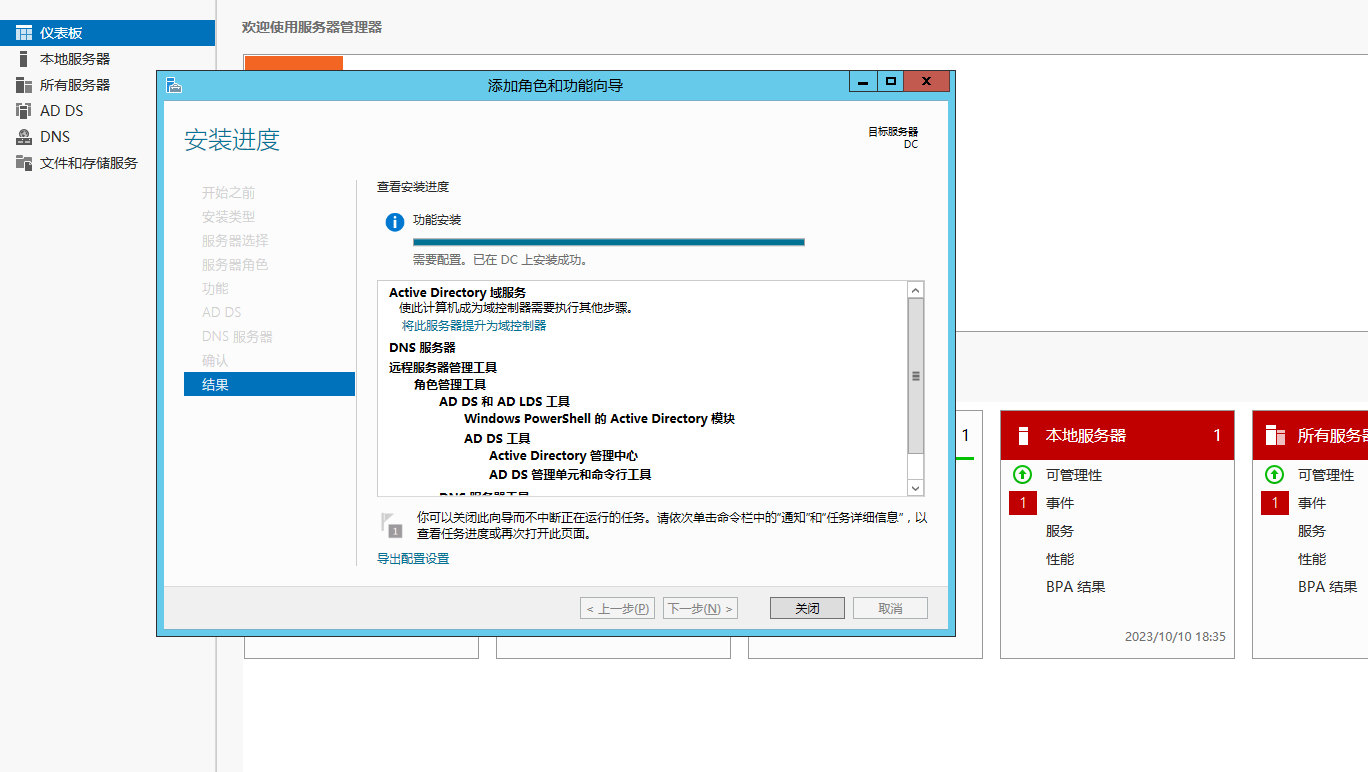Click the results list scroll-down arrow

[x=915, y=487]
